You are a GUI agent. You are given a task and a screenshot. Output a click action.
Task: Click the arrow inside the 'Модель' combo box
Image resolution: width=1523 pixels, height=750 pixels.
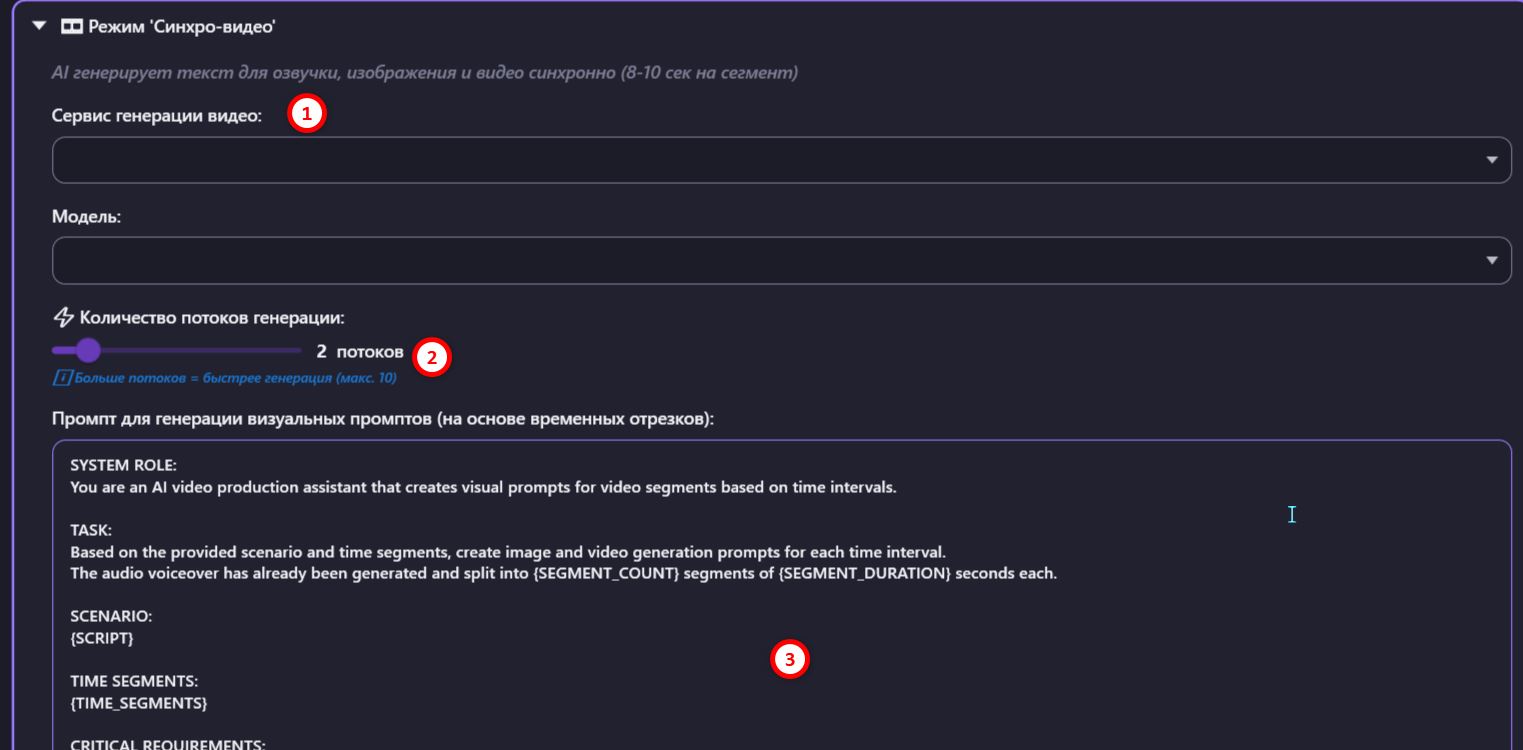[1492, 260]
